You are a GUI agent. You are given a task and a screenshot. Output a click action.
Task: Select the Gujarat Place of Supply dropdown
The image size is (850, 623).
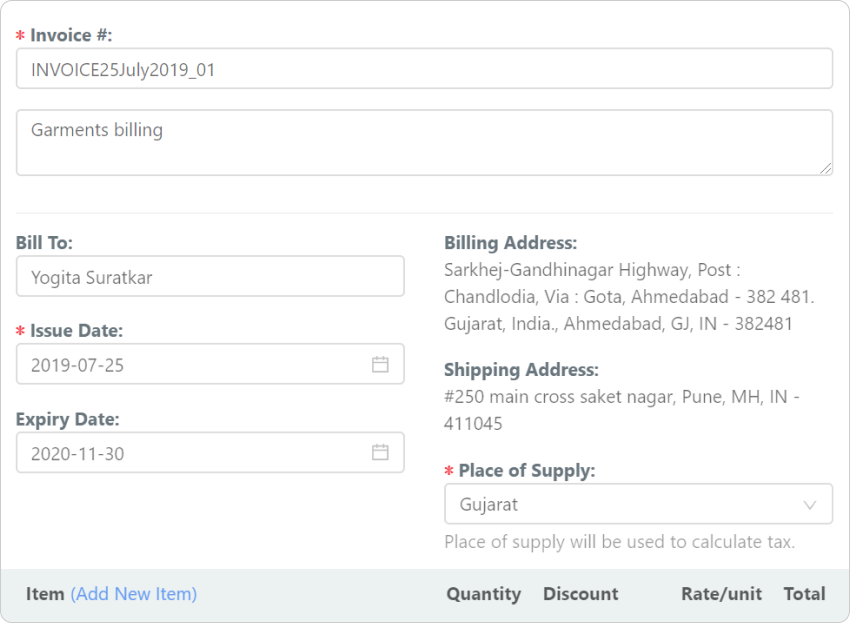coord(620,505)
